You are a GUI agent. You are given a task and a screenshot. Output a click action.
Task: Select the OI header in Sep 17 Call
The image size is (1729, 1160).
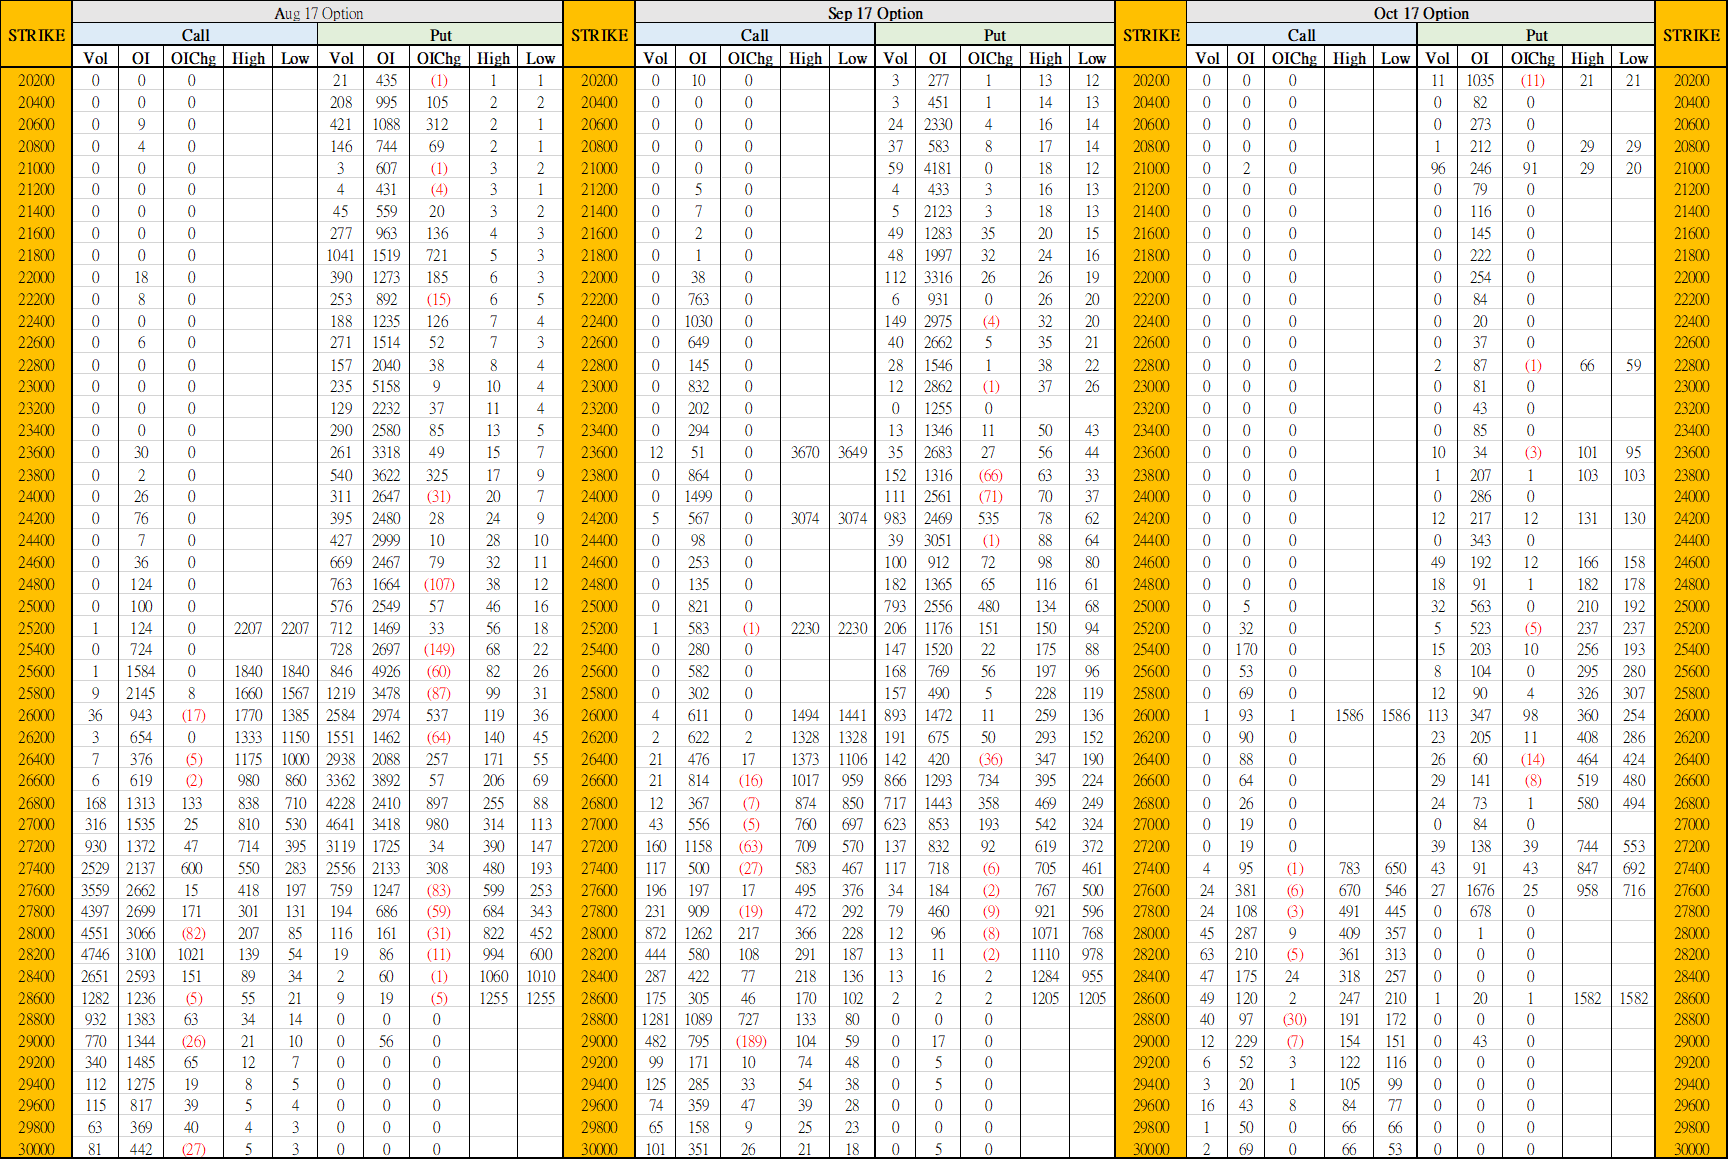[x=698, y=58]
